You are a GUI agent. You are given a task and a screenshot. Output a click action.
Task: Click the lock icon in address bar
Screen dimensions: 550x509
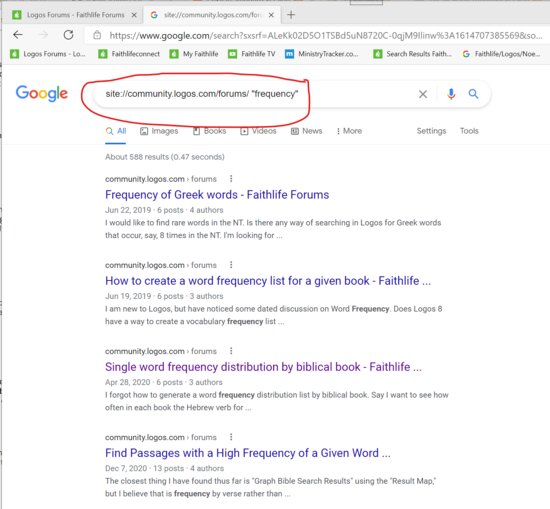pyautogui.click(x=97, y=35)
